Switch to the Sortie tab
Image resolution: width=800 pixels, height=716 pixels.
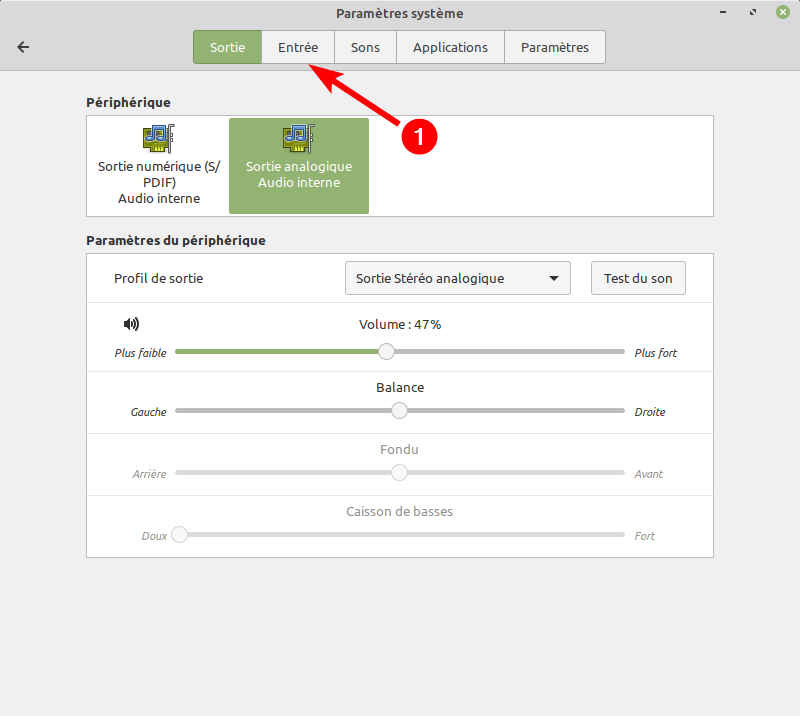pyautogui.click(x=228, y=47)
